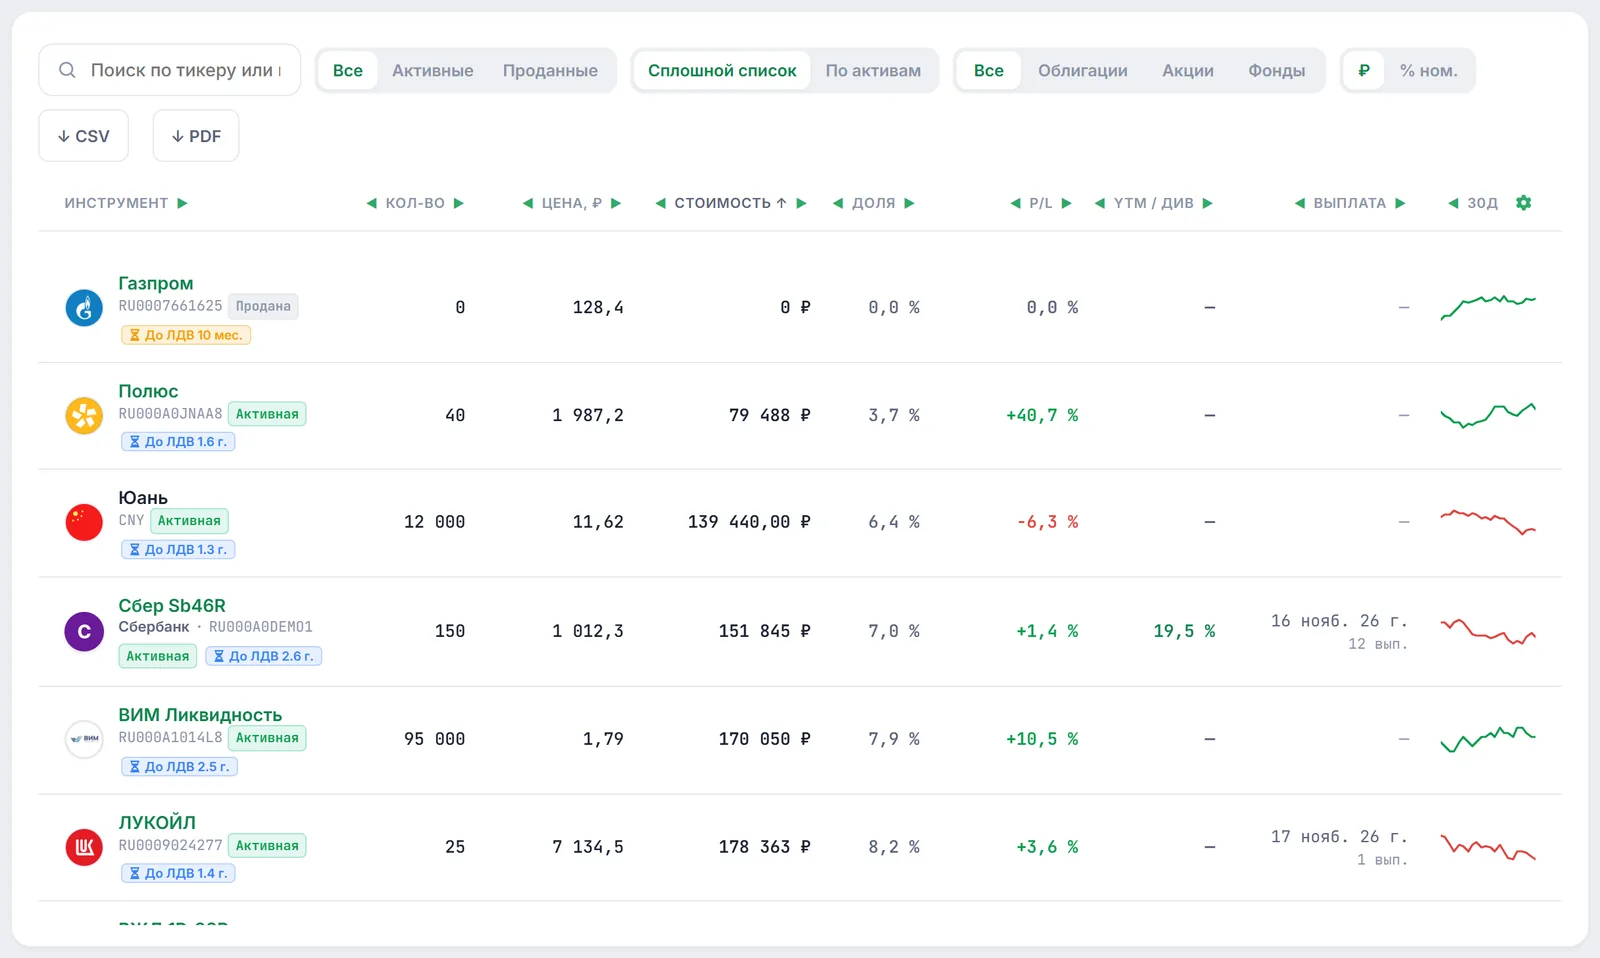
Task: Focus the ticker search field
Action: click(x=170, y=70)
